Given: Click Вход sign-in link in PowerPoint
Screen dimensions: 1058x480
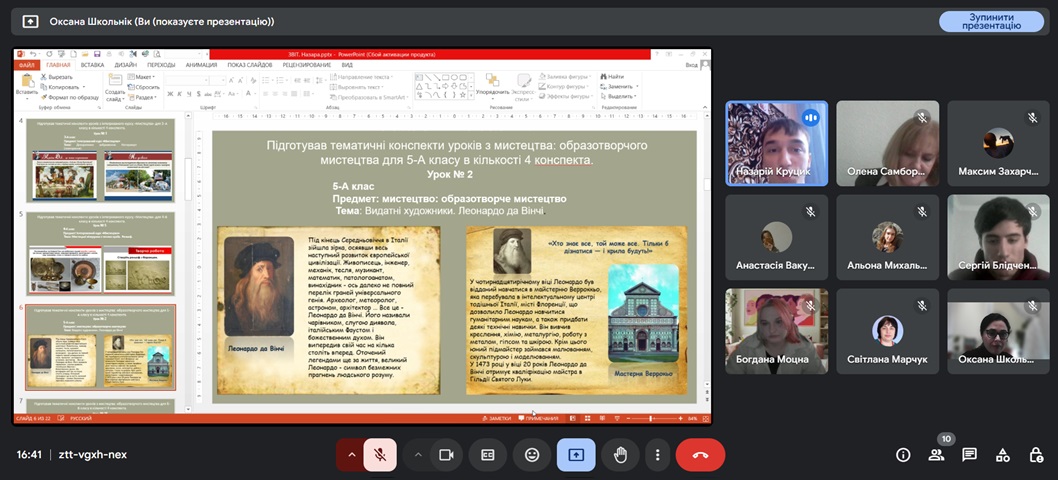Looking at the screenshot, I should [692, 65].
